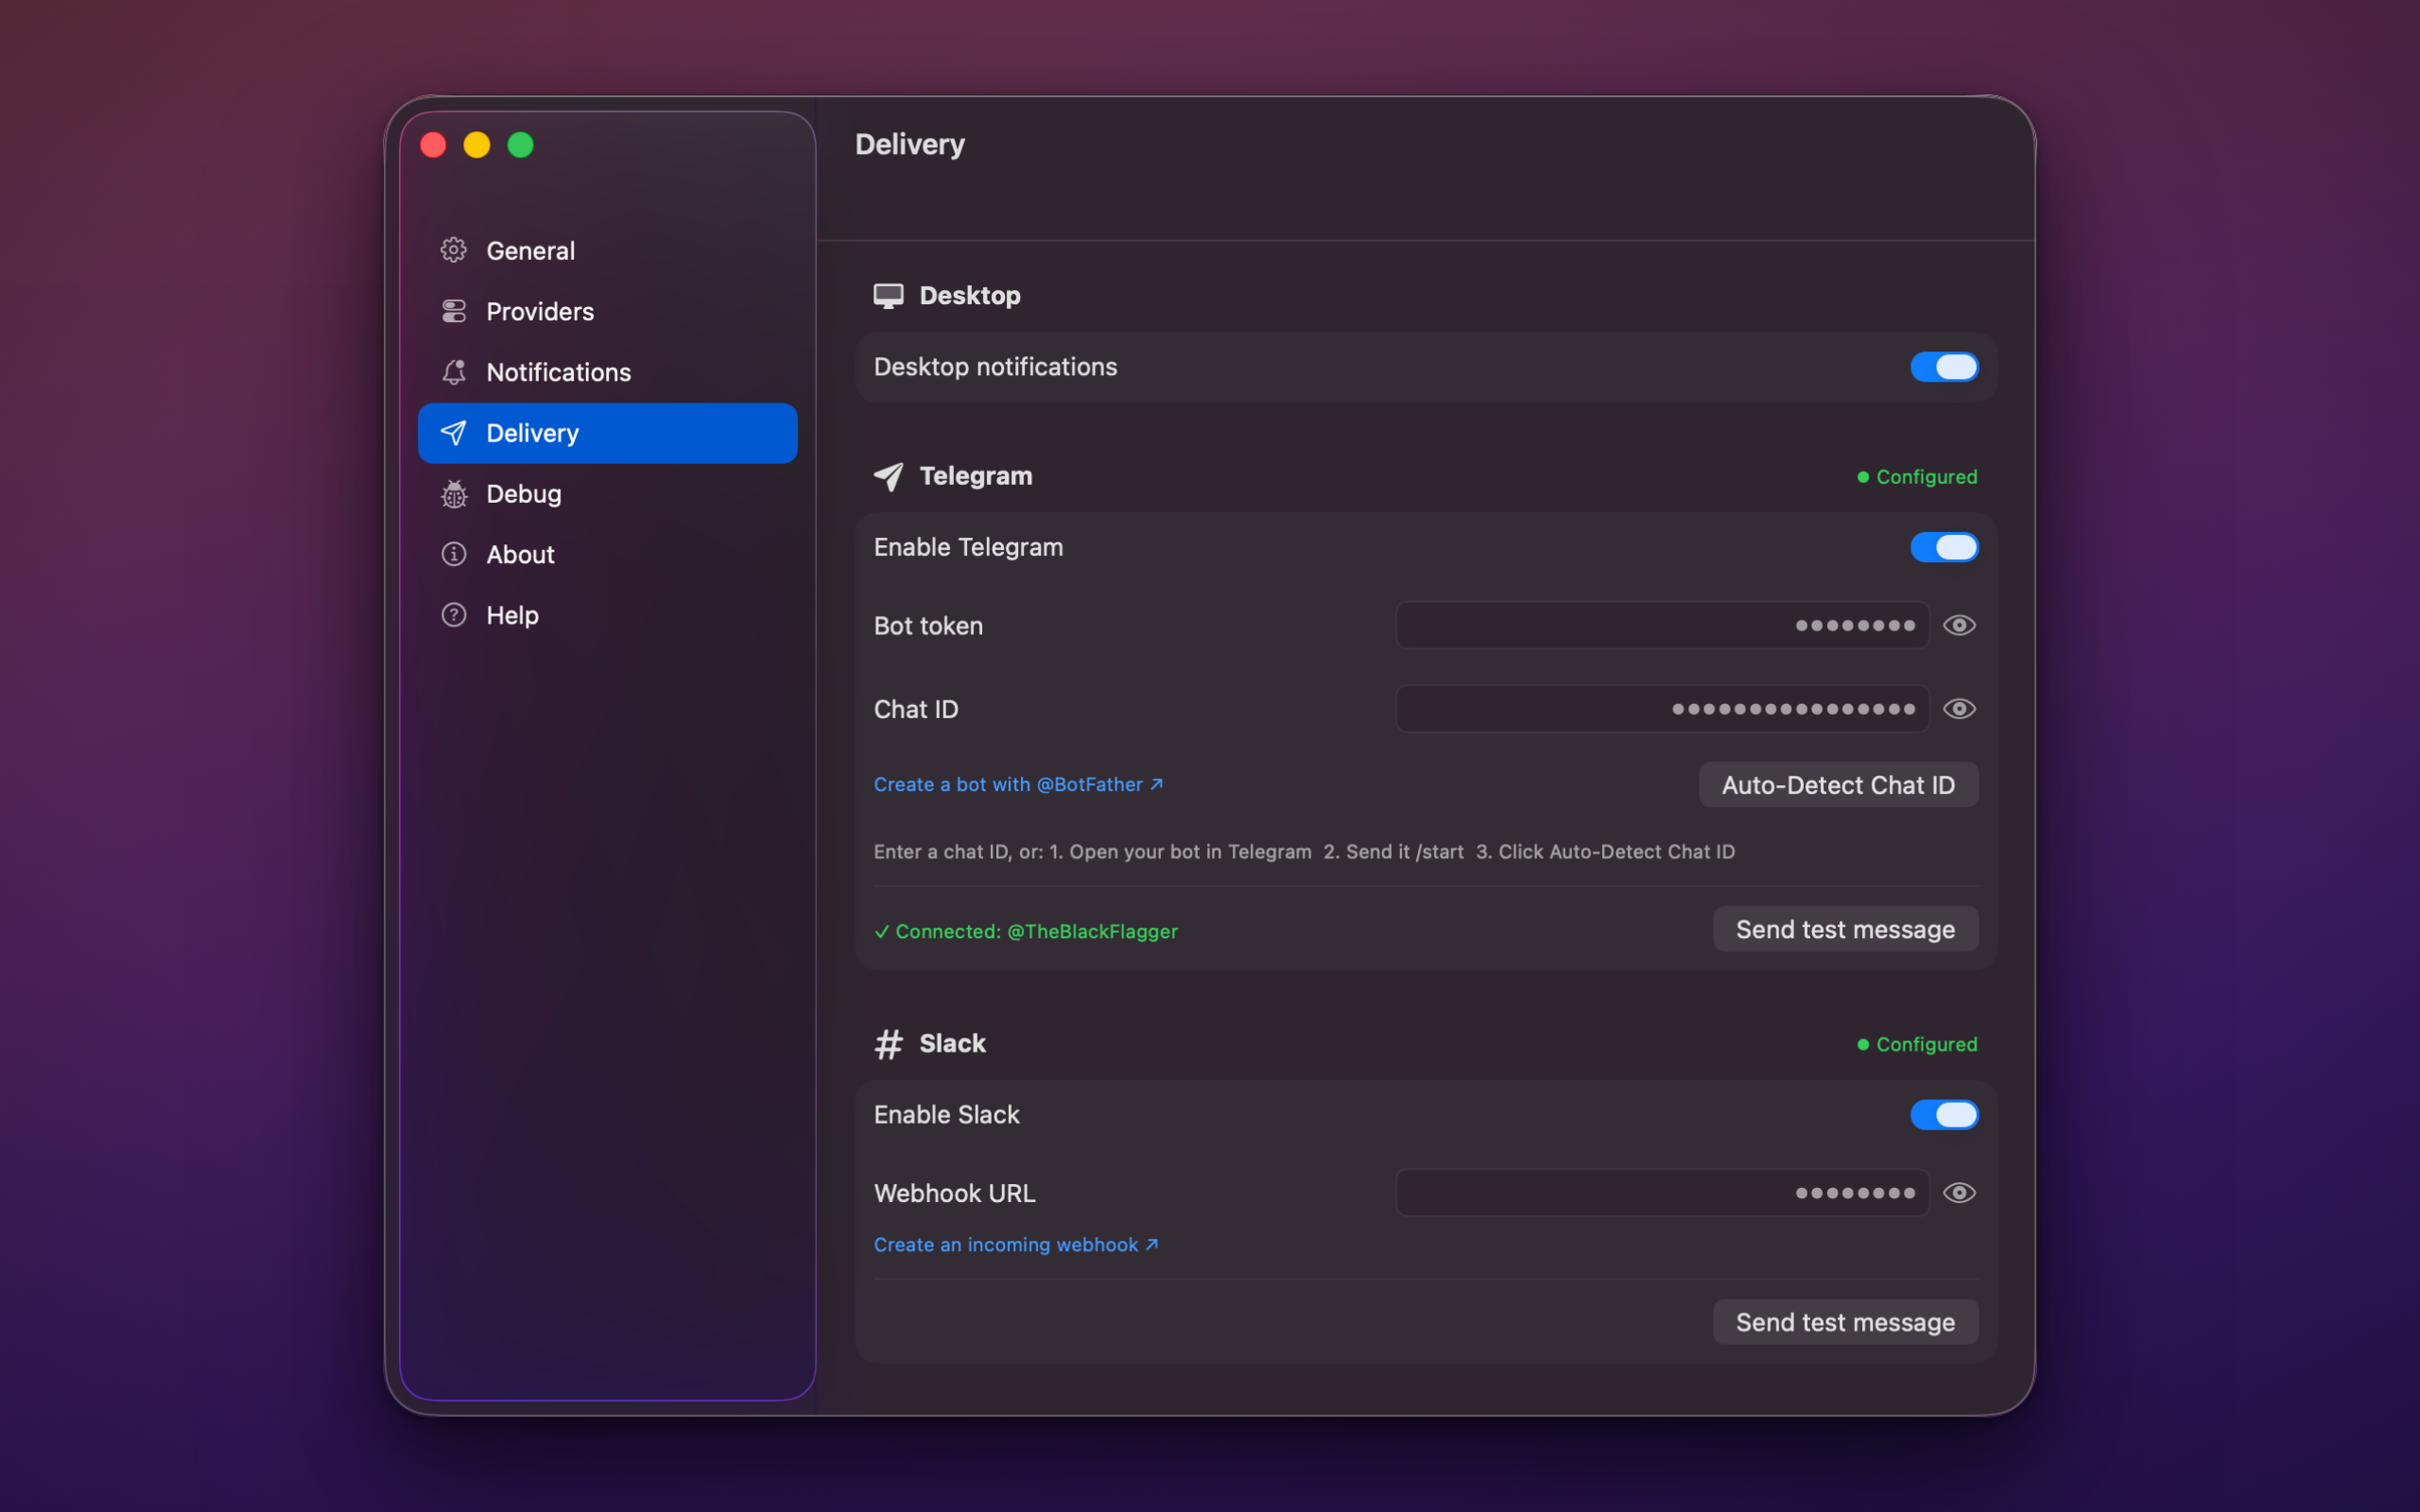Image resolution: width=2420 pixels, height=1512 pixels.
Task: Click the Delivery paper plane sidebar icon
Action: [454, 433]
